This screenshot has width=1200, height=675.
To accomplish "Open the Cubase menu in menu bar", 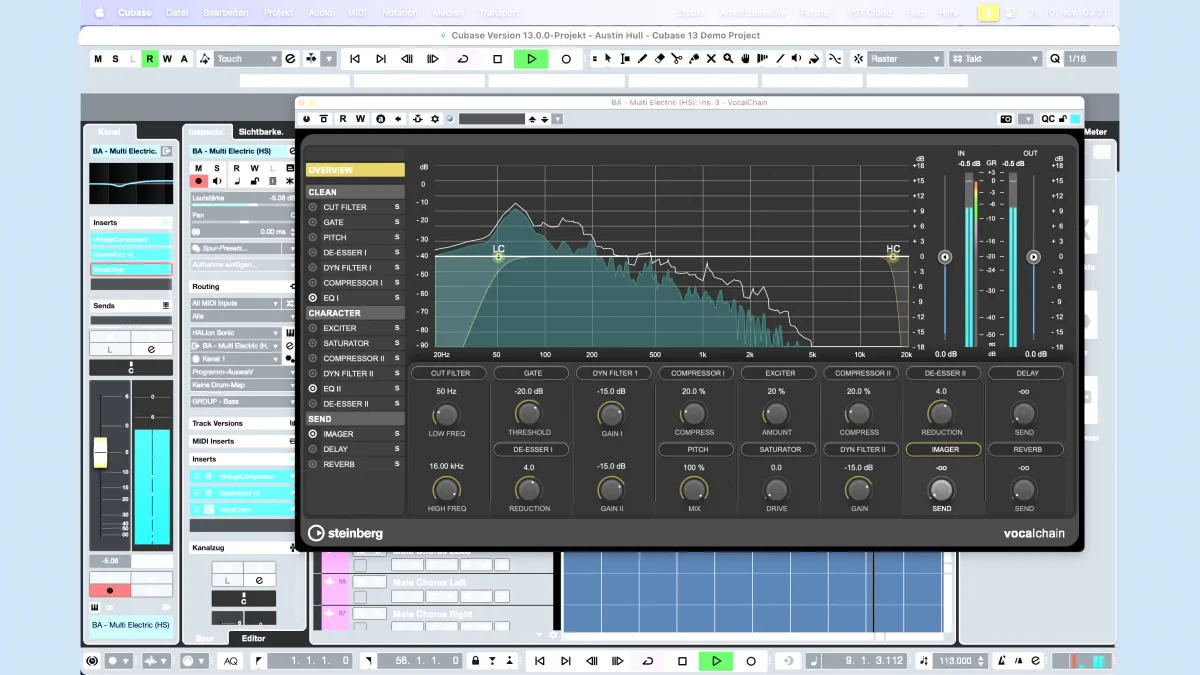I will tap(135, 13).
